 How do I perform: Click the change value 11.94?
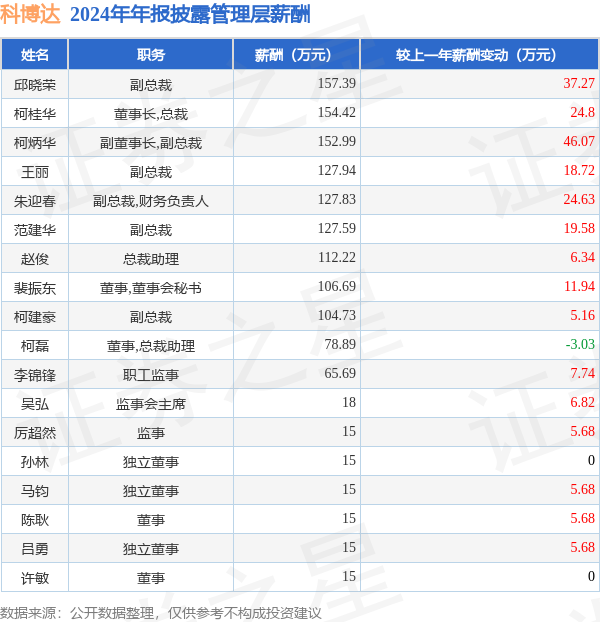tap(579, 286)
